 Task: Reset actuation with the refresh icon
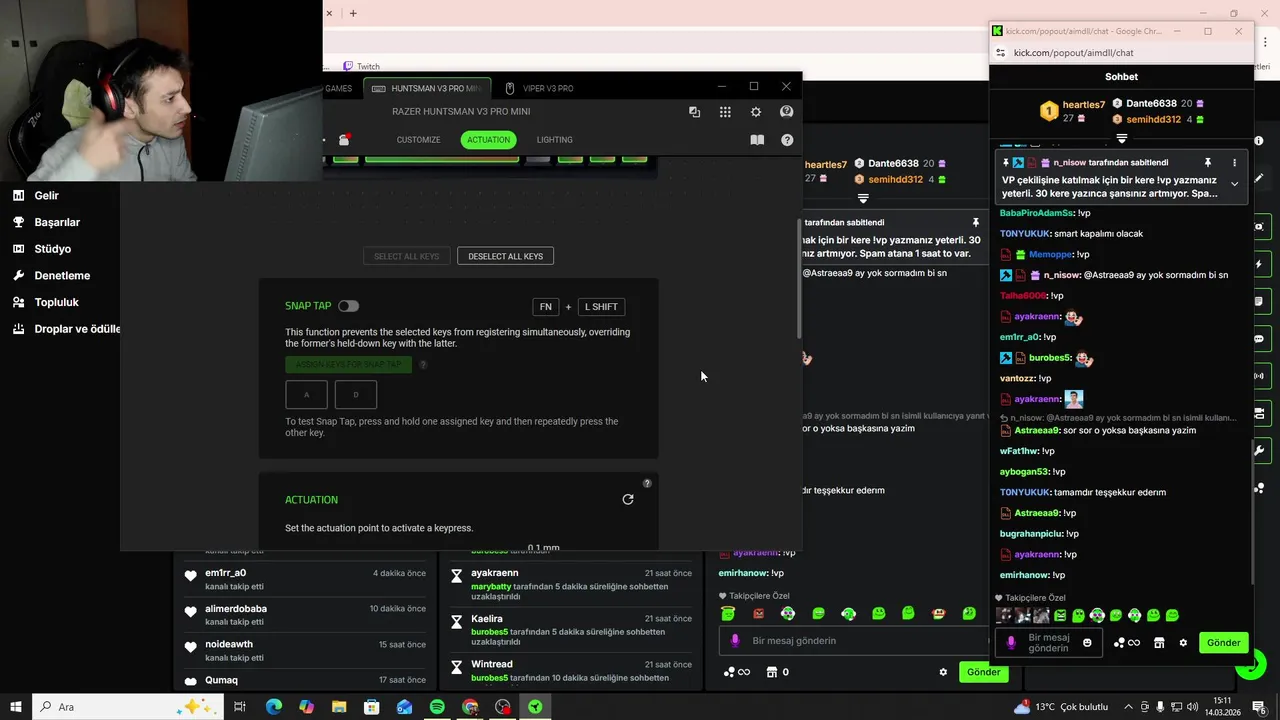(628, 499)
